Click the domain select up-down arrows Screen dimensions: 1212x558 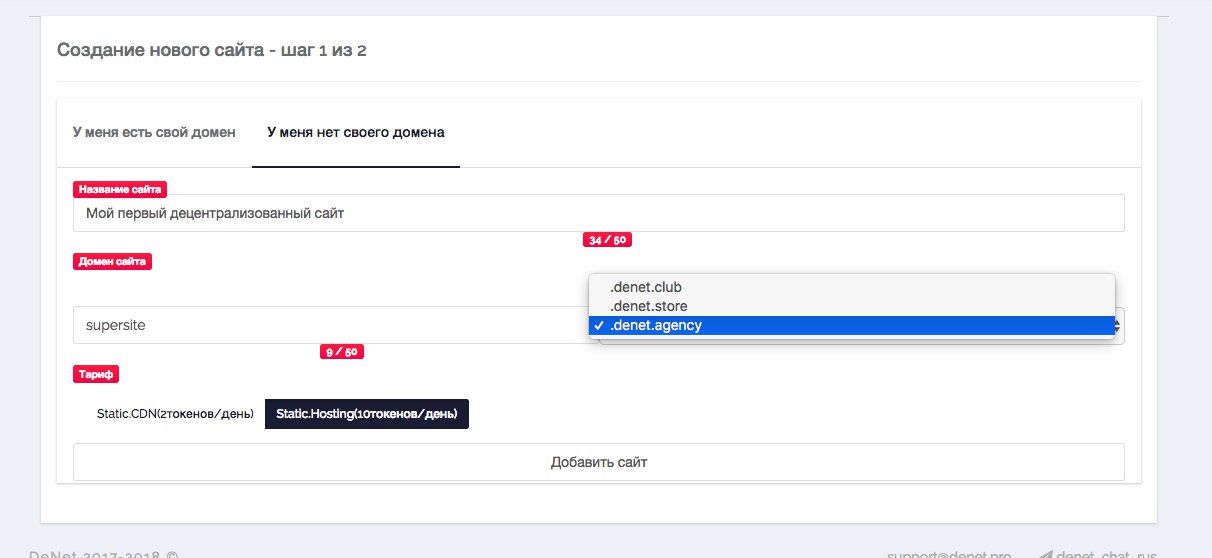(1119, 325)
